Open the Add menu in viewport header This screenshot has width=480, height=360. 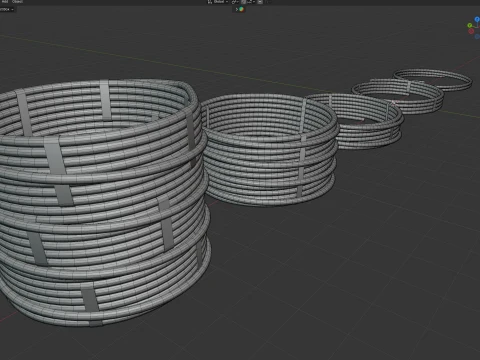(x=5, y=1)
